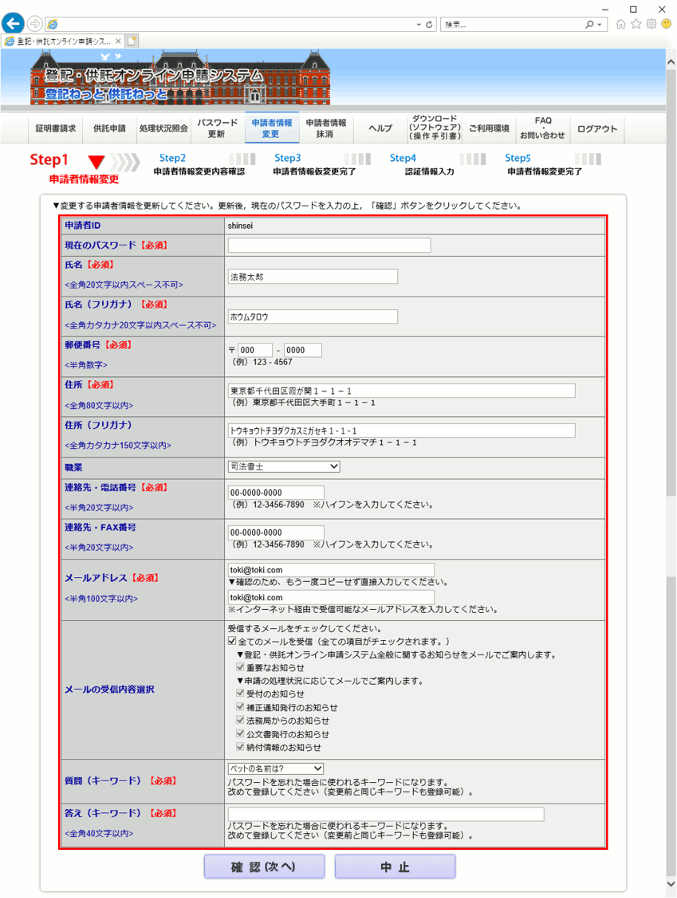Click the scrollbar down arrow
Screen dimensions: 677x898
coord(671,884)
